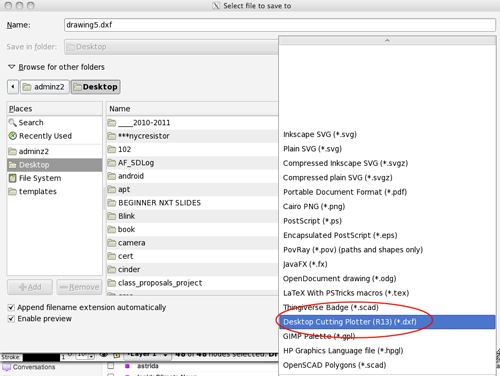Click the File System drive icon
The height and width of the screenshot is (376, 500).
(12, 178)
